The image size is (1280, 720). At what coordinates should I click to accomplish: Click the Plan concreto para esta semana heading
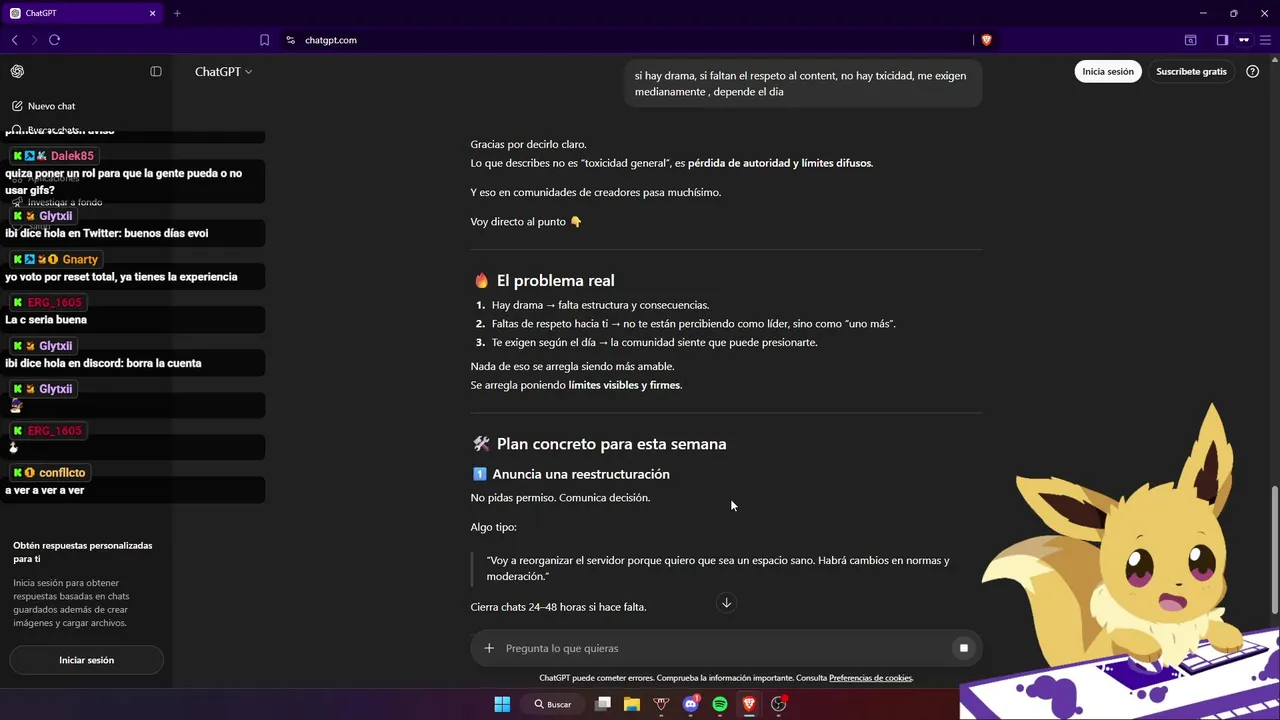[612, 444]
